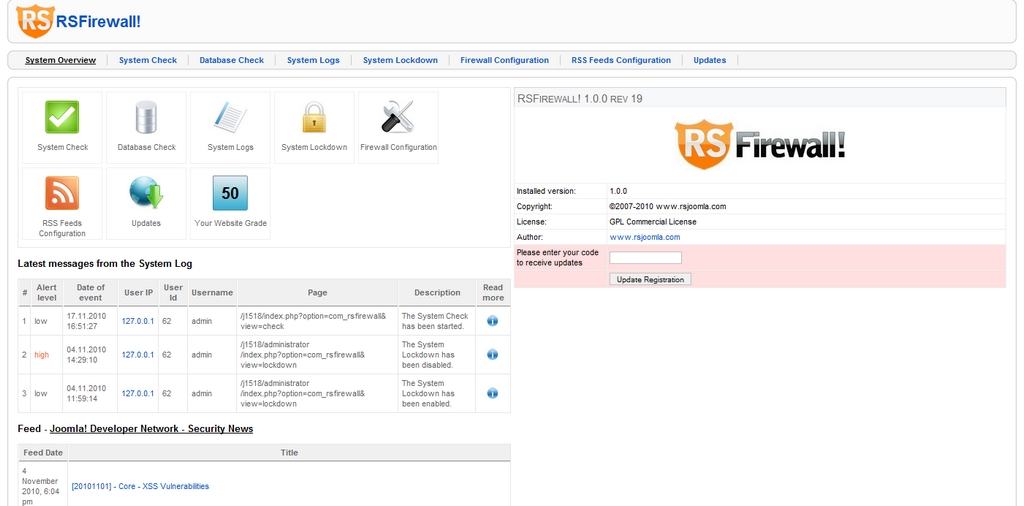Click the 'Description' column header
Screen dimensions: 1024x506
pos(437,293)
